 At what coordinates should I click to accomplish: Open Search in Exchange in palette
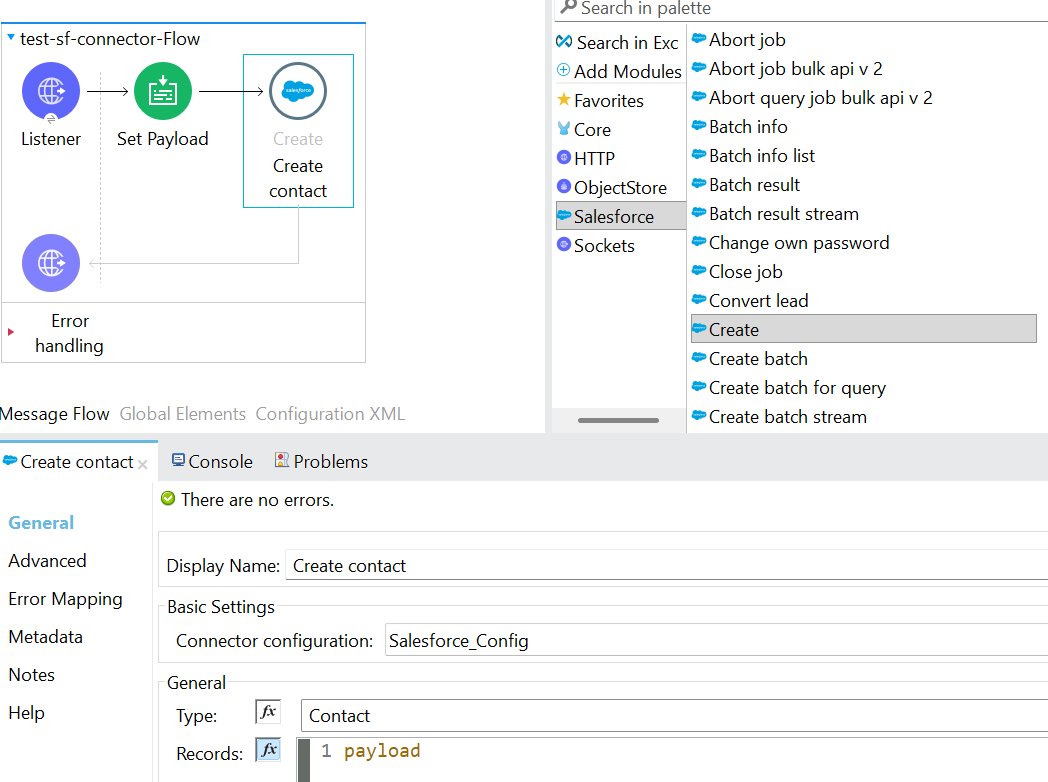click(x=618, y=43)
